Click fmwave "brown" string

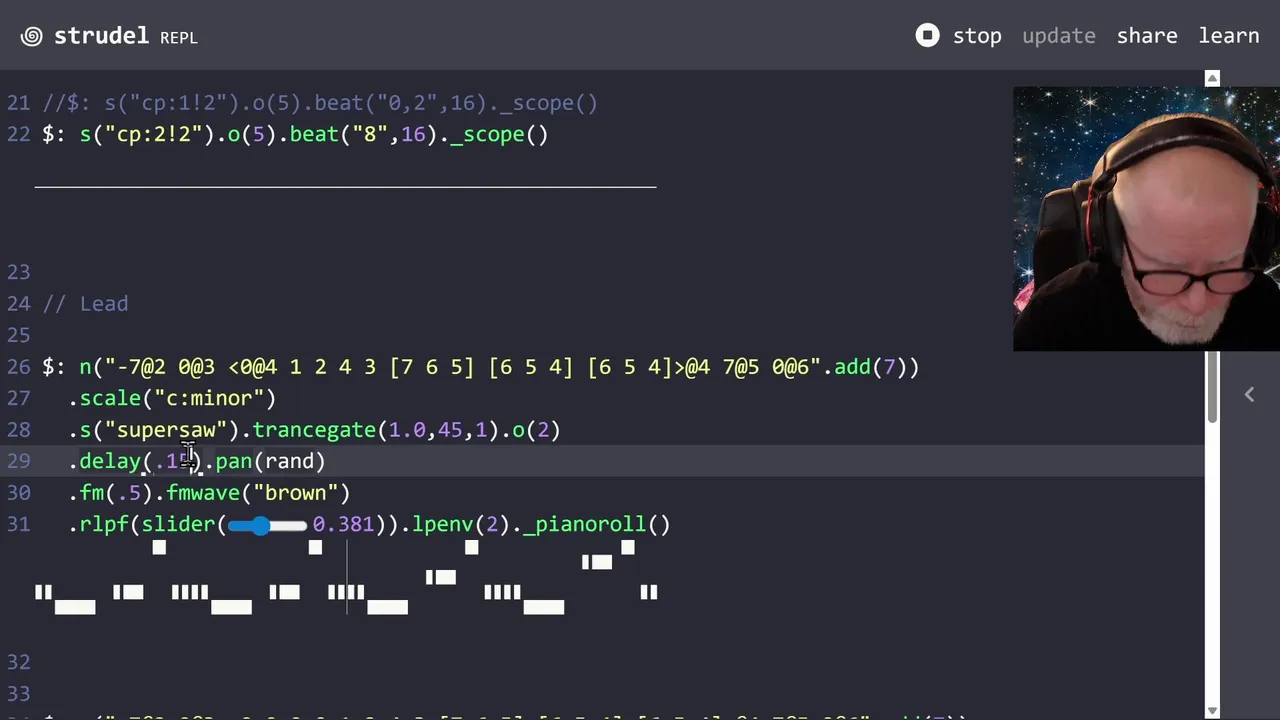click(x=295, y=493)
